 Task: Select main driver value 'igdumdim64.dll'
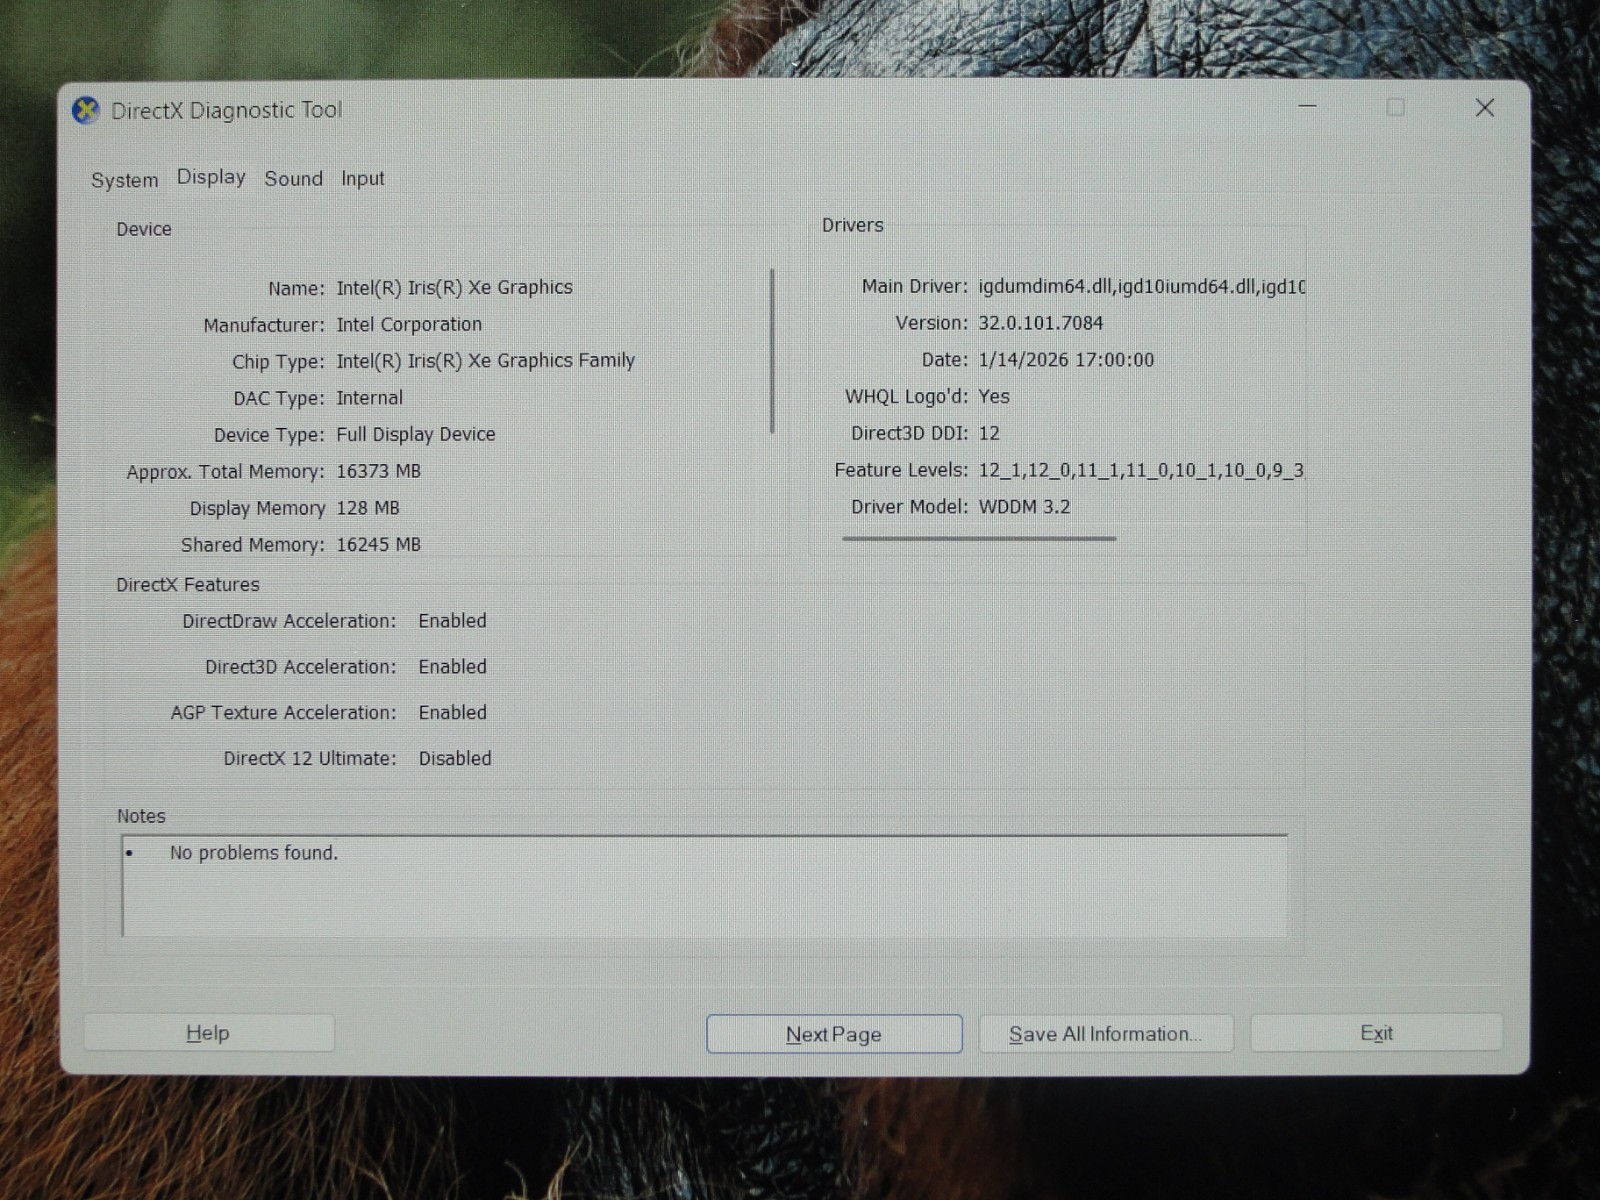[x=1045, y=287]
